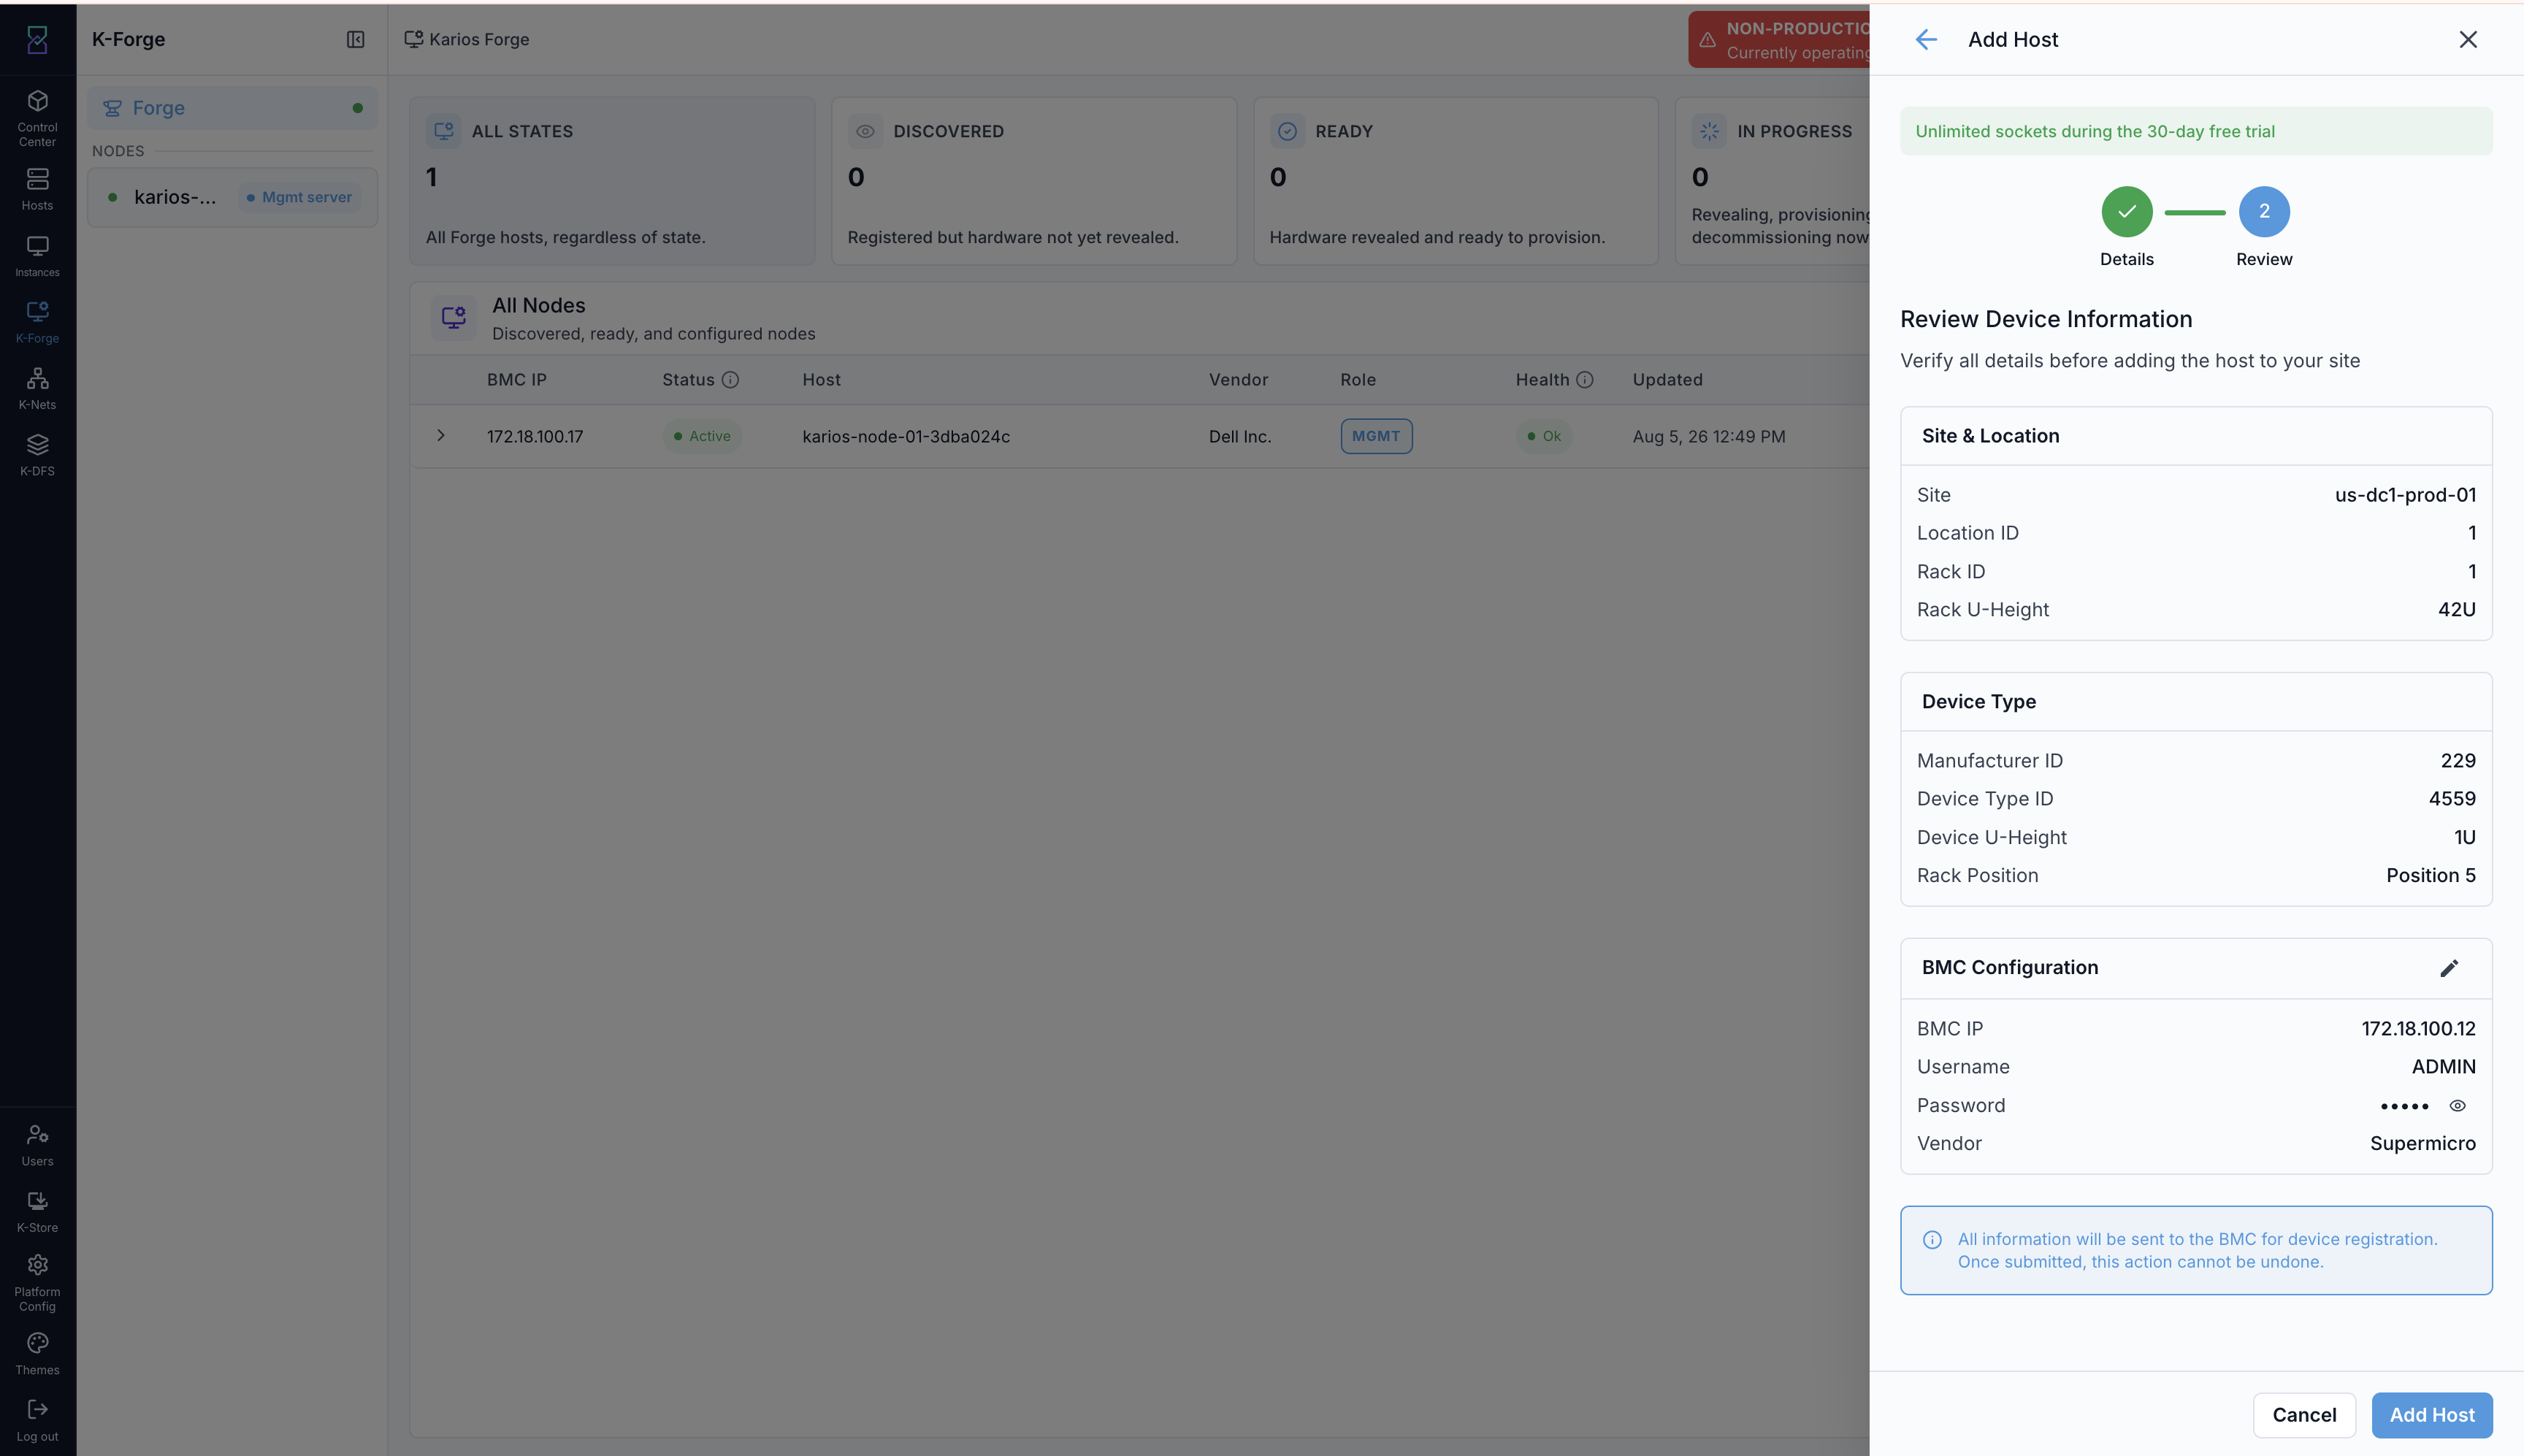
Task: Select karios node Mgmt server entry
Action: [232, 197]
